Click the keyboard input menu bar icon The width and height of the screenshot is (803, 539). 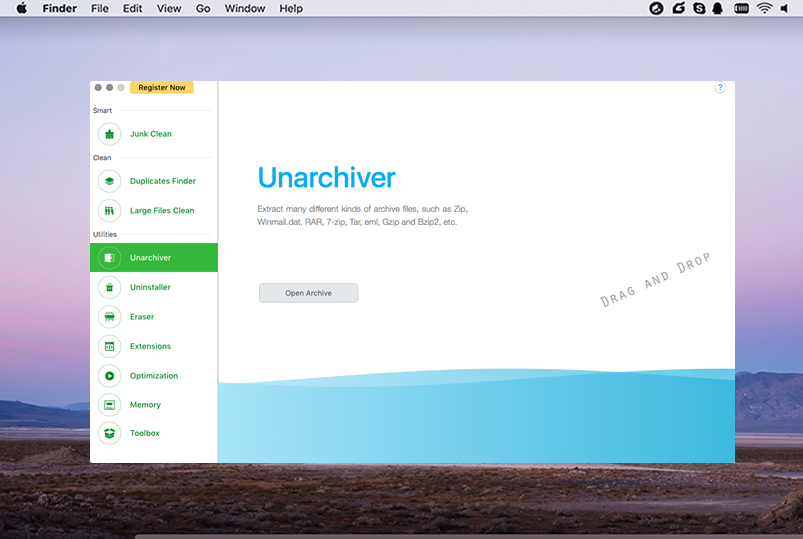pyautogui.click(x=741, y=8)
